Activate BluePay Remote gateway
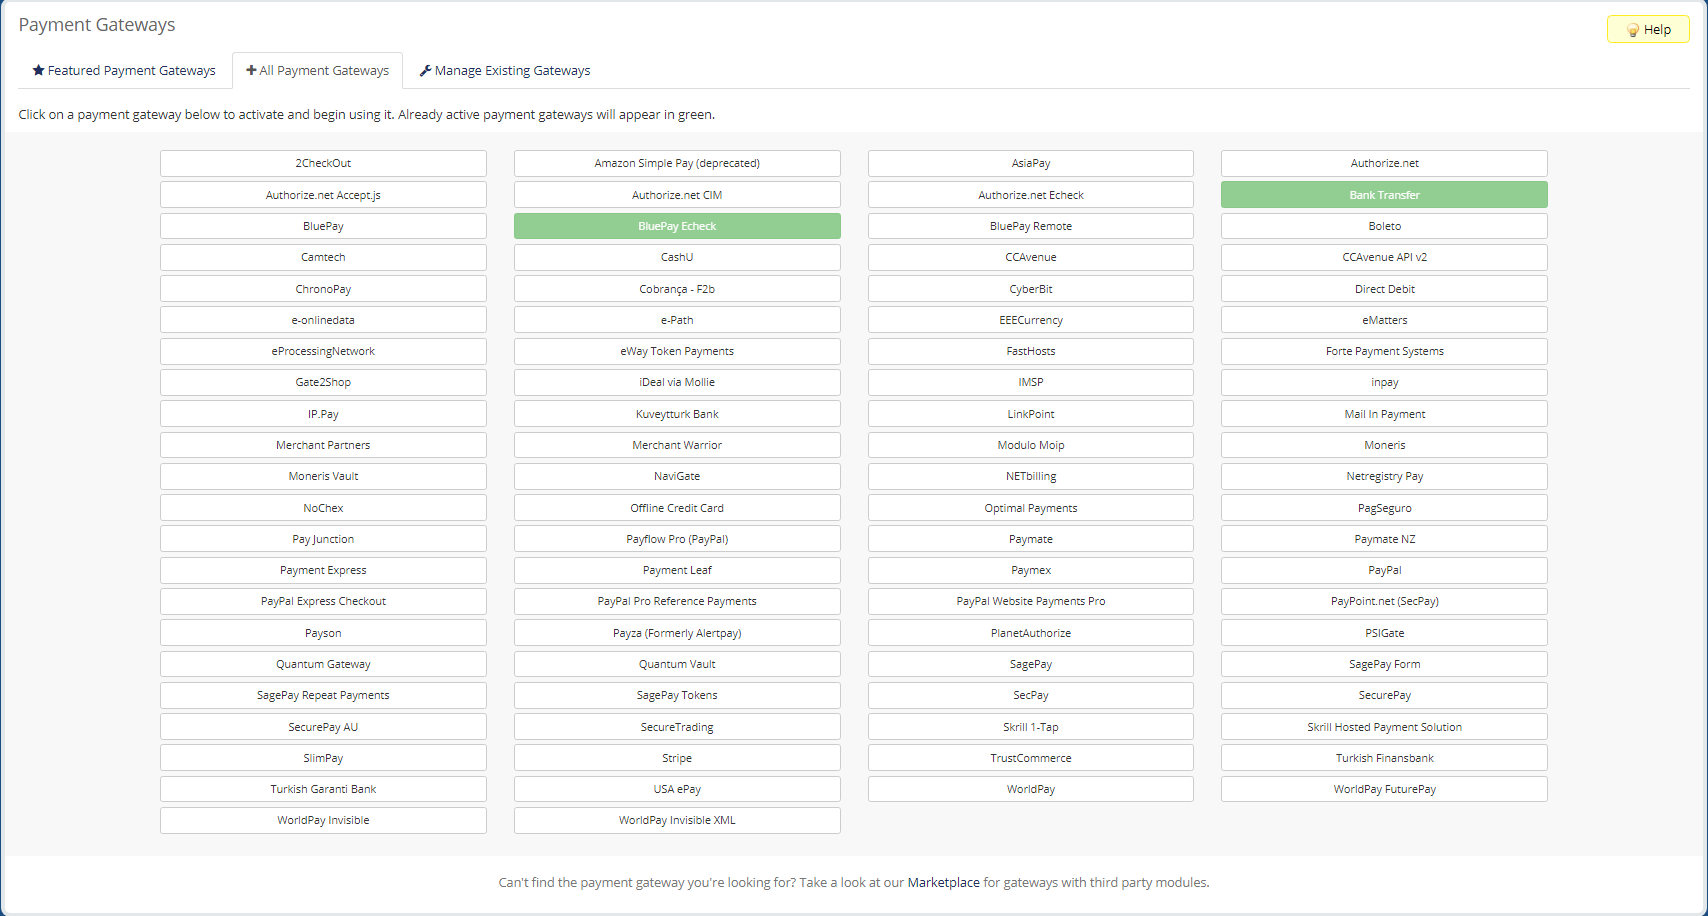 [1031, 226]
